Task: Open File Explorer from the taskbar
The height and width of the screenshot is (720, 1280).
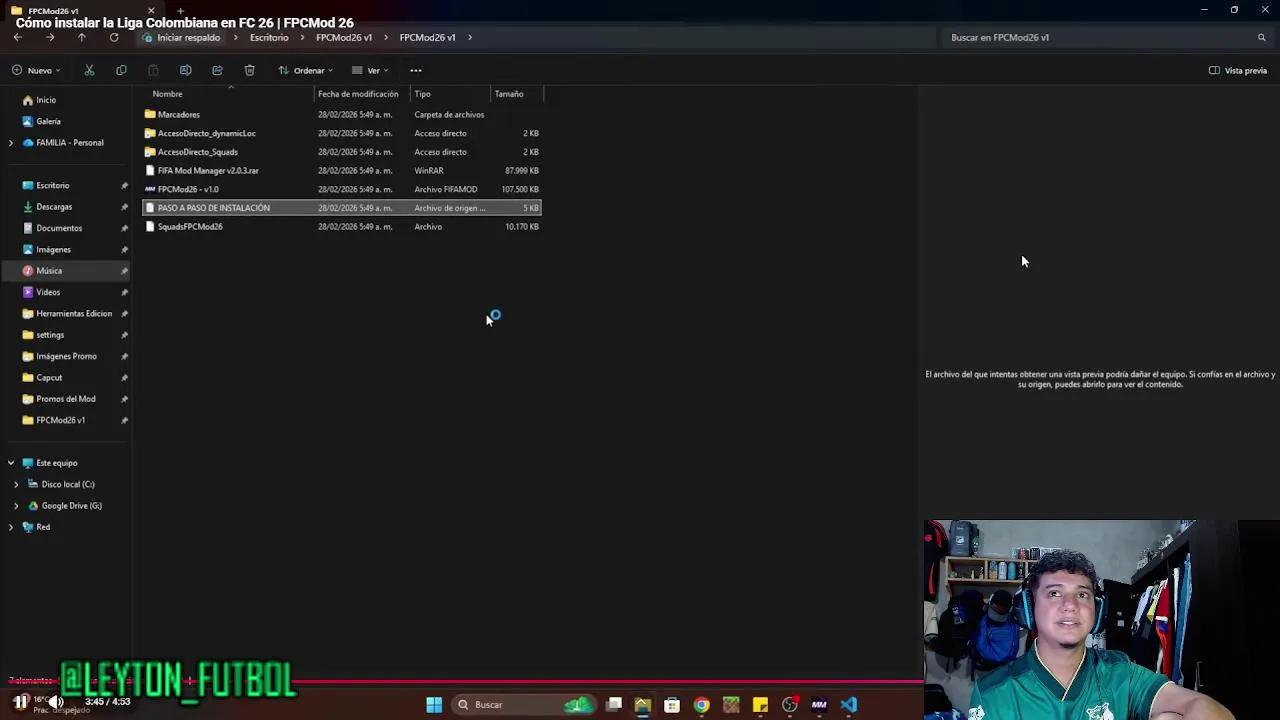Action: [x=643, y=705]
